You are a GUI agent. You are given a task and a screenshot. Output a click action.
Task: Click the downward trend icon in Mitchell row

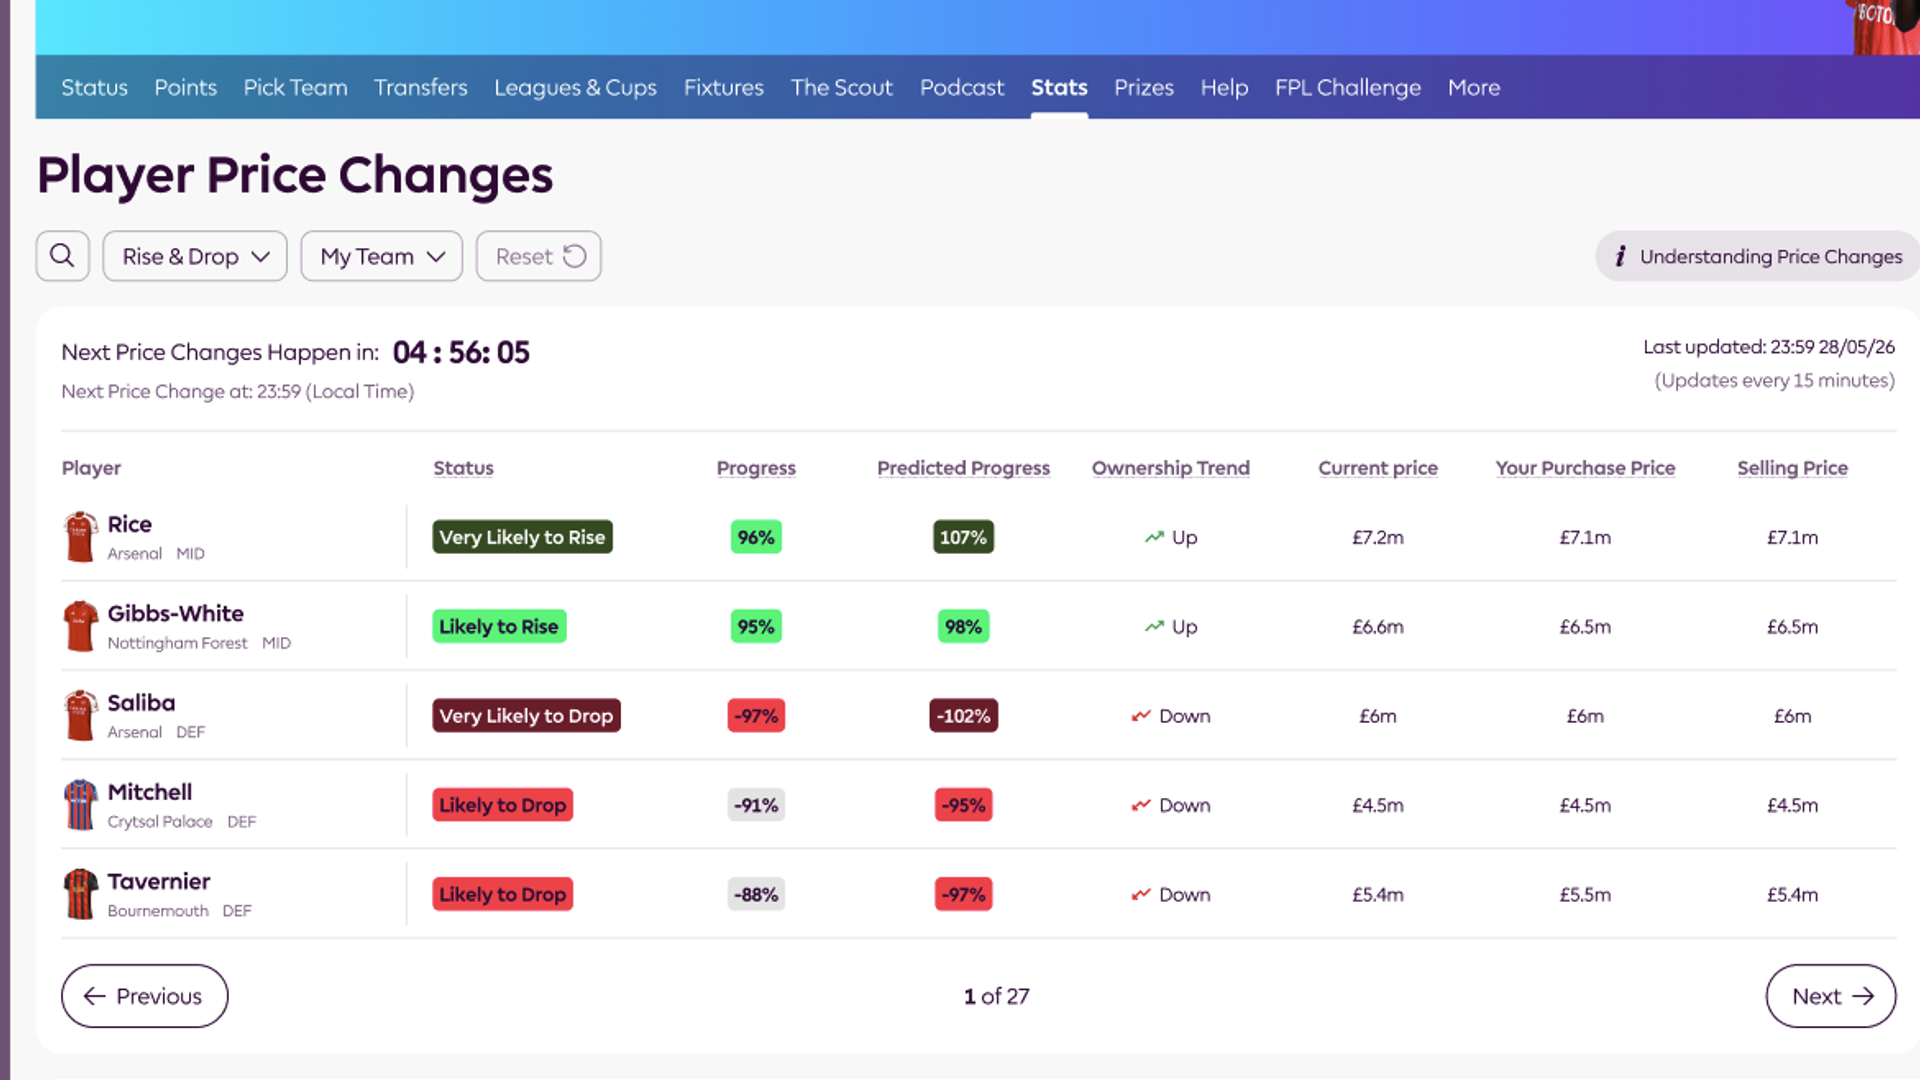[x=1141, y=805]
